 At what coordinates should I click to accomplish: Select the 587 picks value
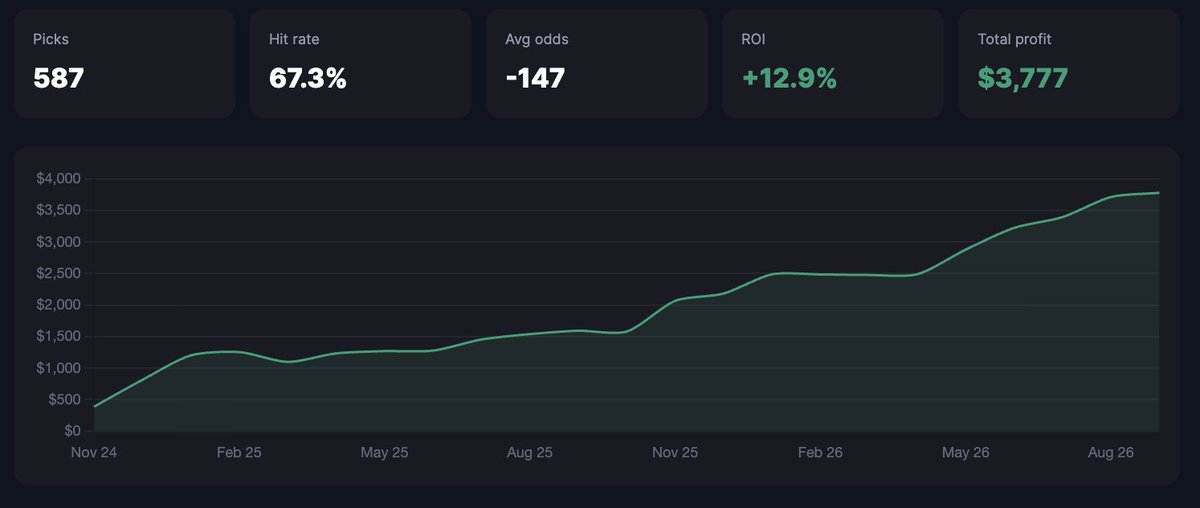pyautogui.click(x=58, y=78)
